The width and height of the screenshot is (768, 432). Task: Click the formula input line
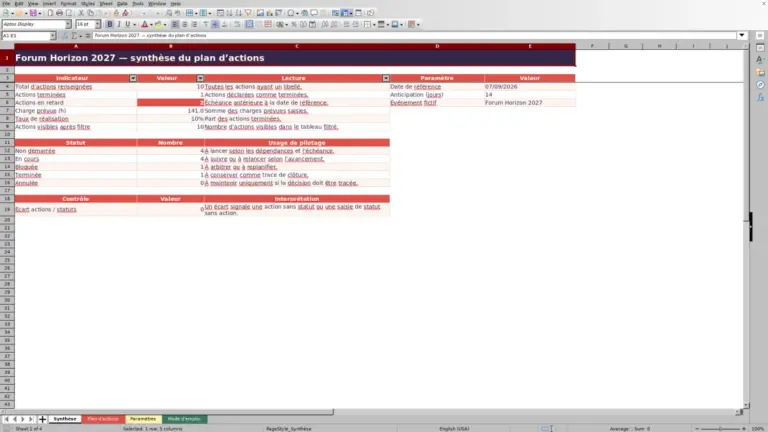point(414,36)
